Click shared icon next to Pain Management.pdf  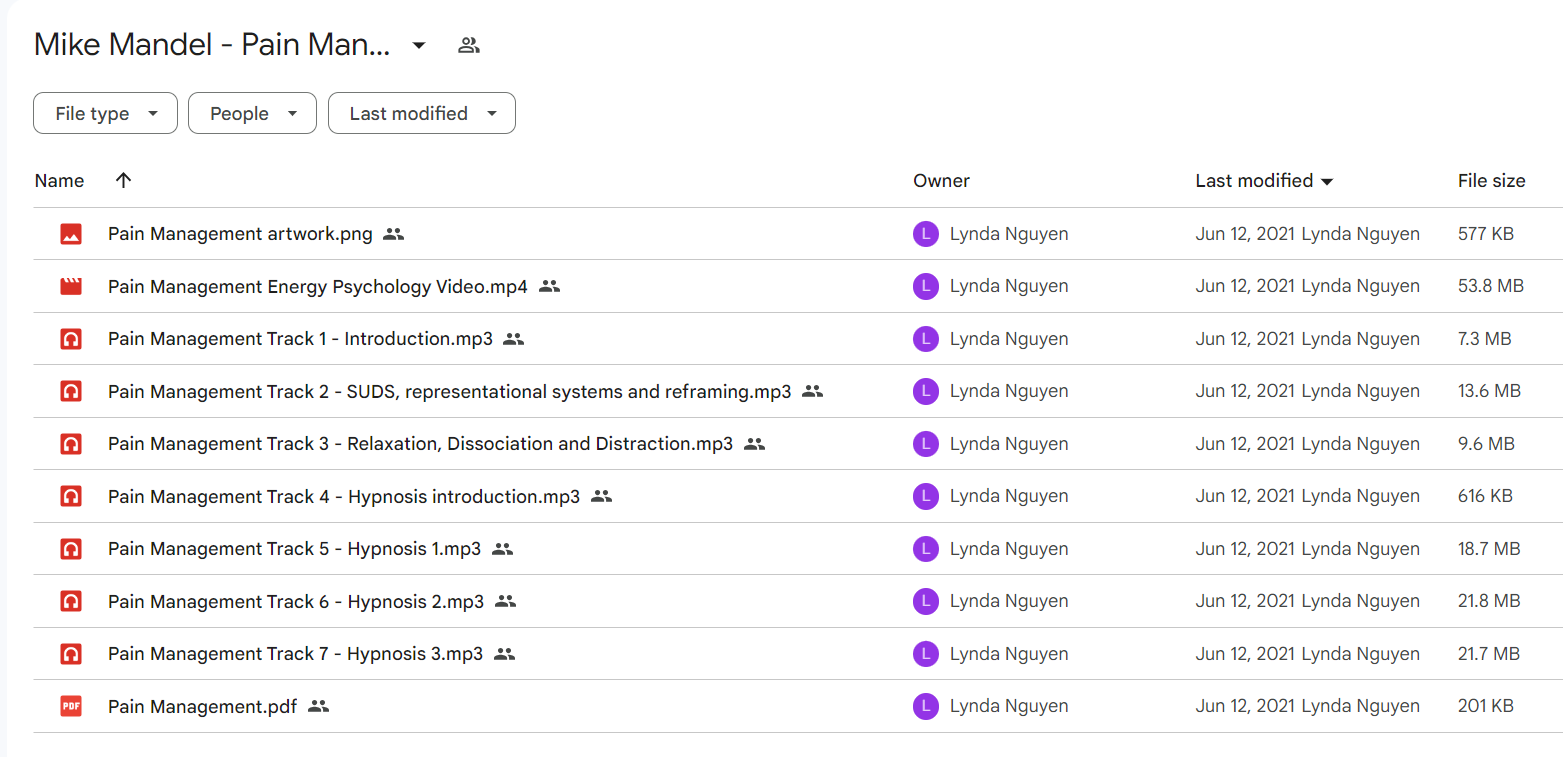point(318,706)
